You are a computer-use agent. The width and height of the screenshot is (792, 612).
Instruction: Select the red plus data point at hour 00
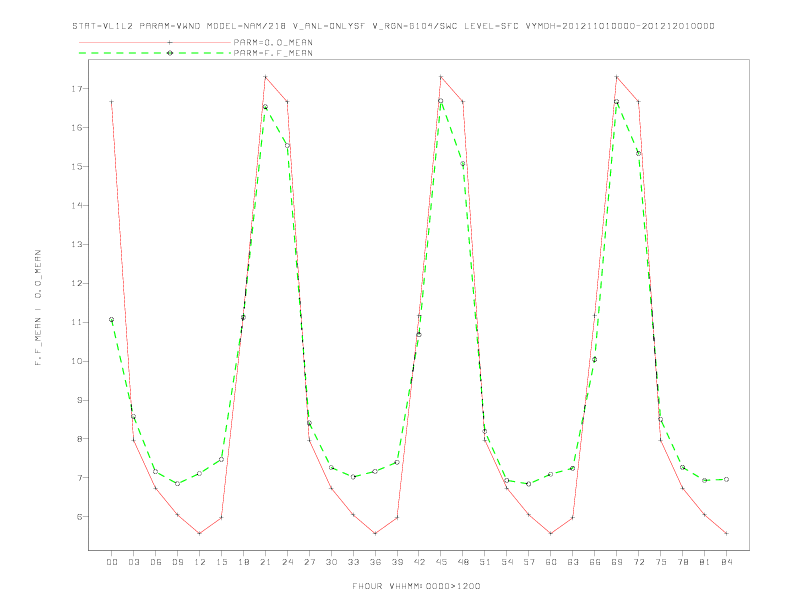(x=112, y=102)
